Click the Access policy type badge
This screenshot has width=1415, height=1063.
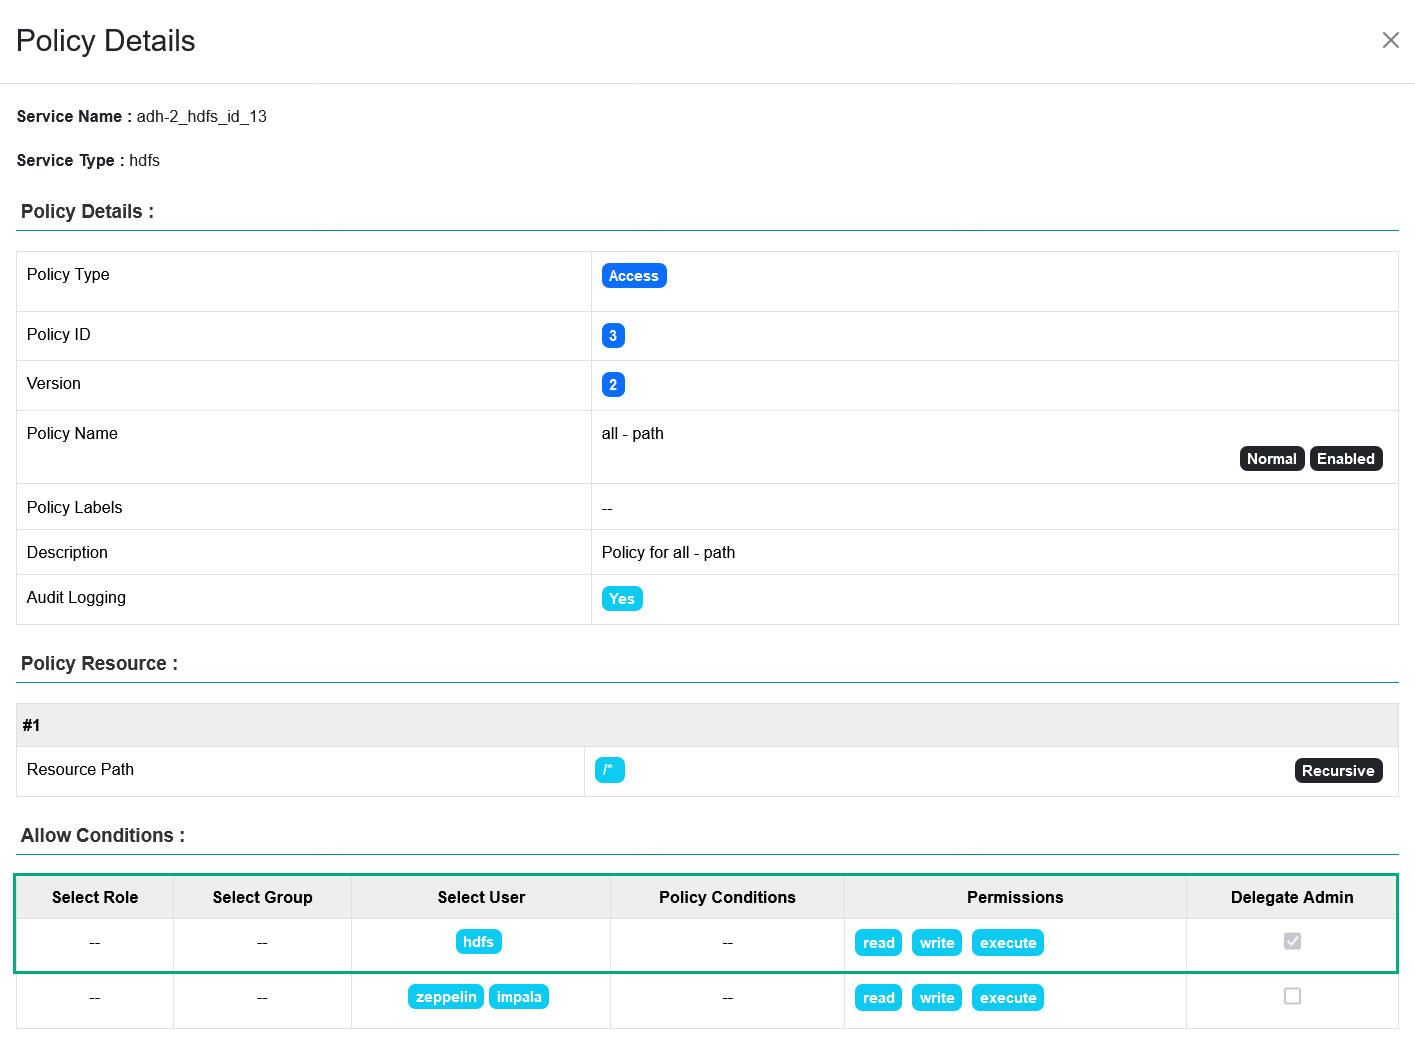[x=634, y=276]
